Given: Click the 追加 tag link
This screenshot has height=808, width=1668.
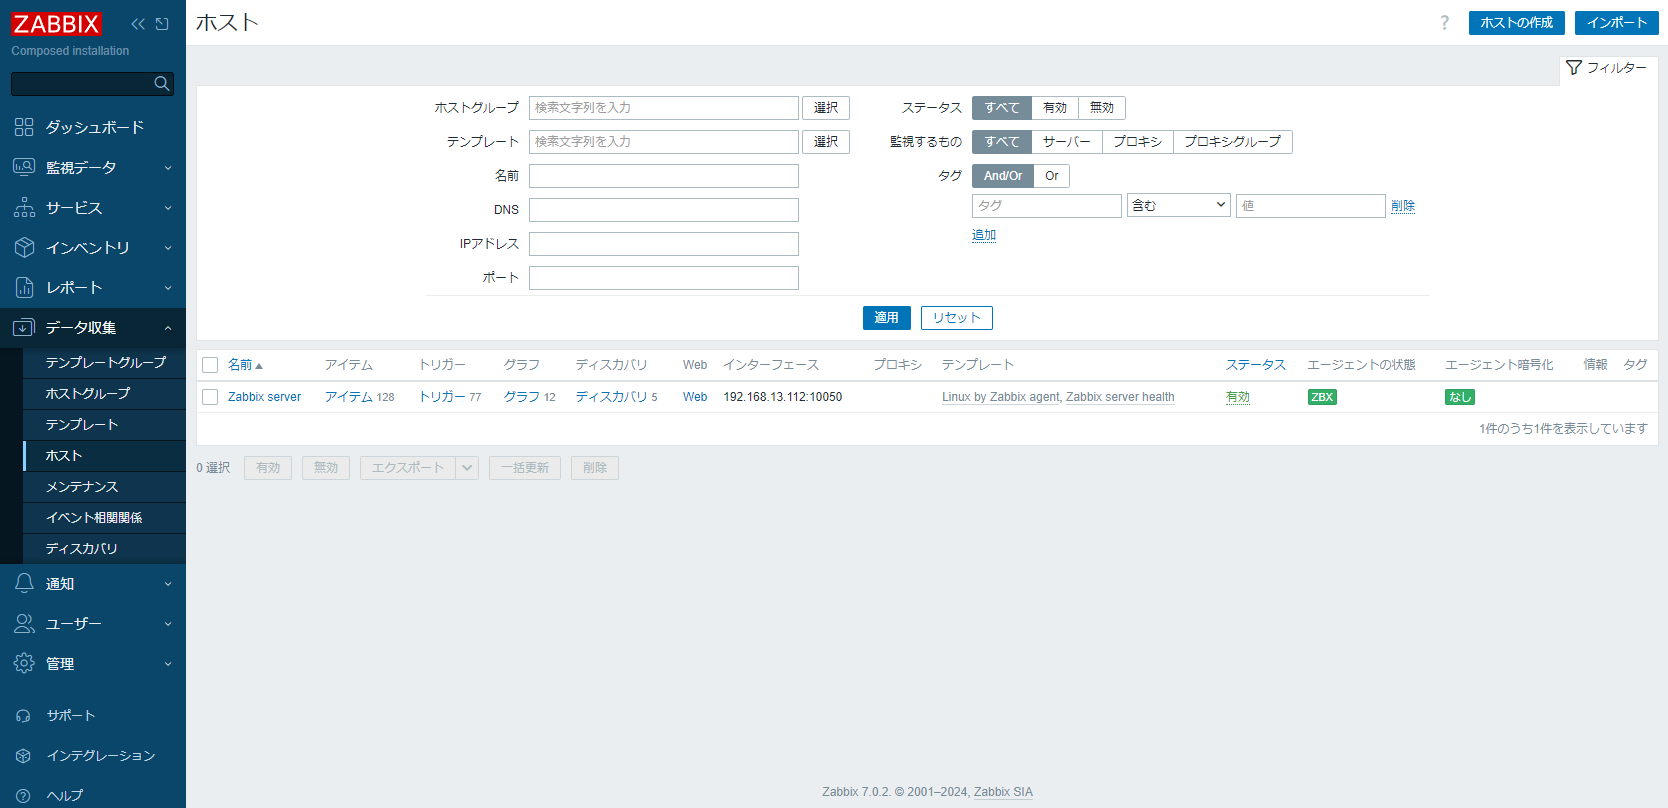Looking at the screenshot, I should [984, 235].
